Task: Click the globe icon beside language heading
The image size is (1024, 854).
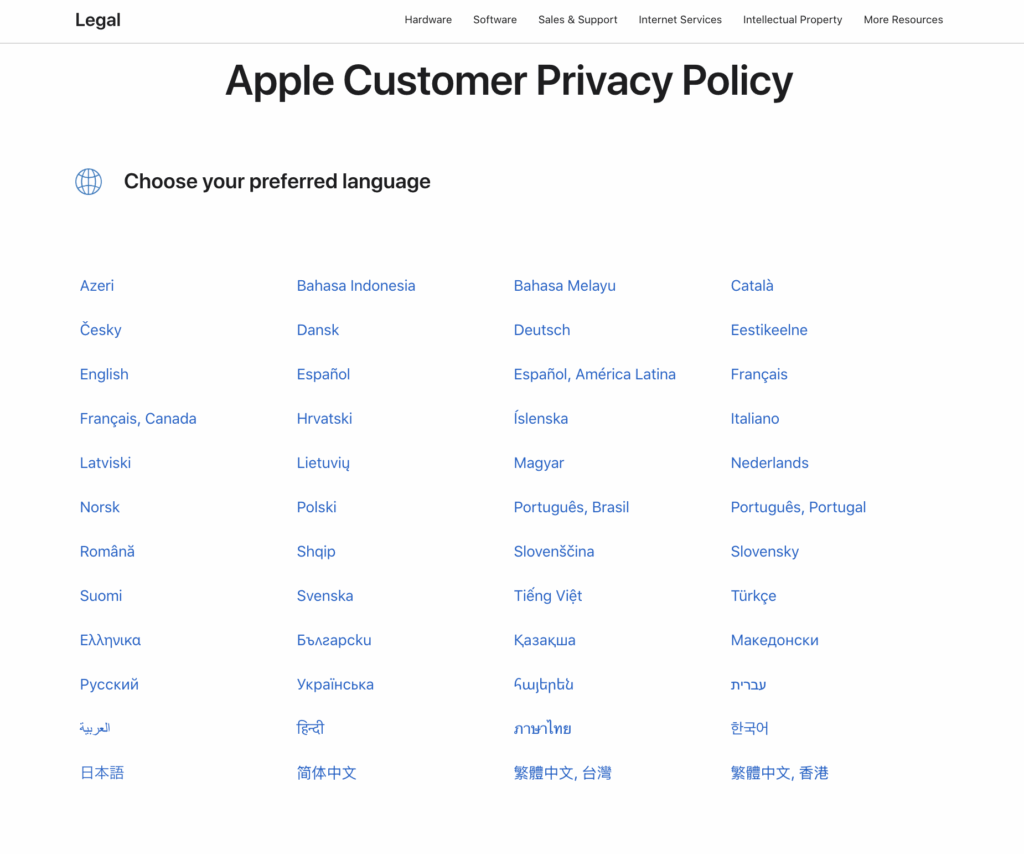Action: tap(89, 181)
